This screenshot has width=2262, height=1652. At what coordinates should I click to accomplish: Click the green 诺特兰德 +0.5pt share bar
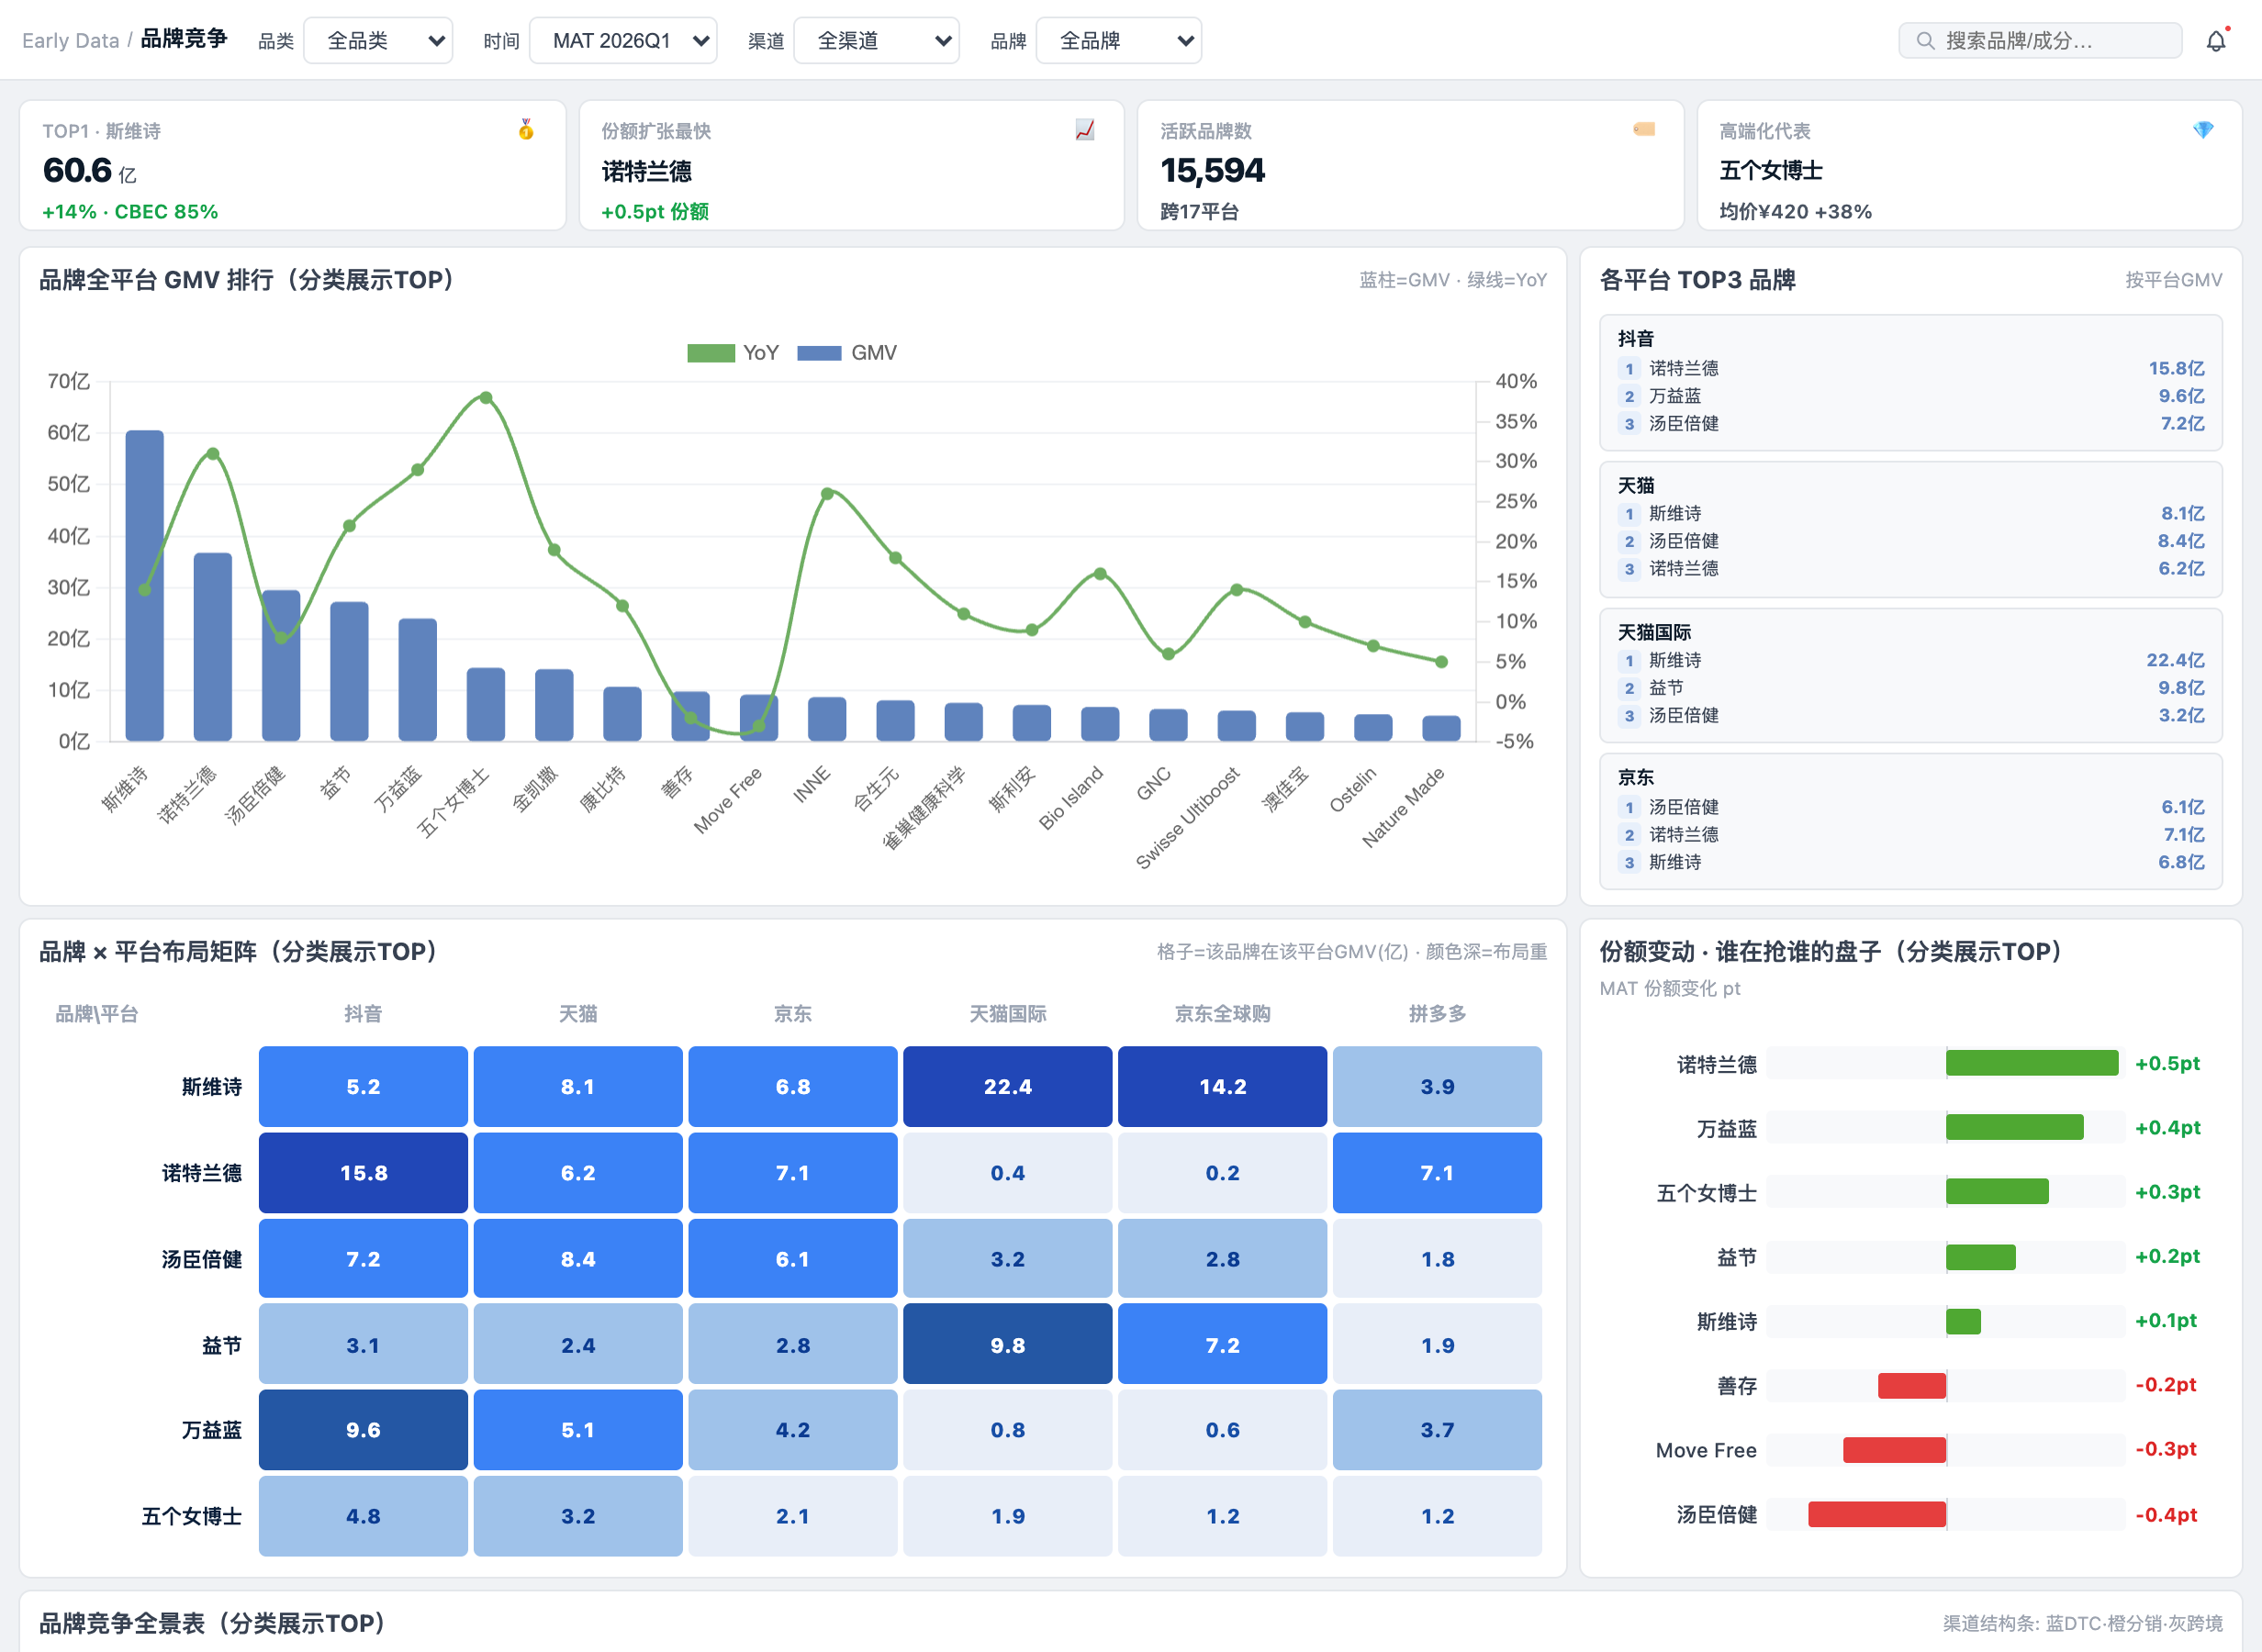tap(2031, 1063)
